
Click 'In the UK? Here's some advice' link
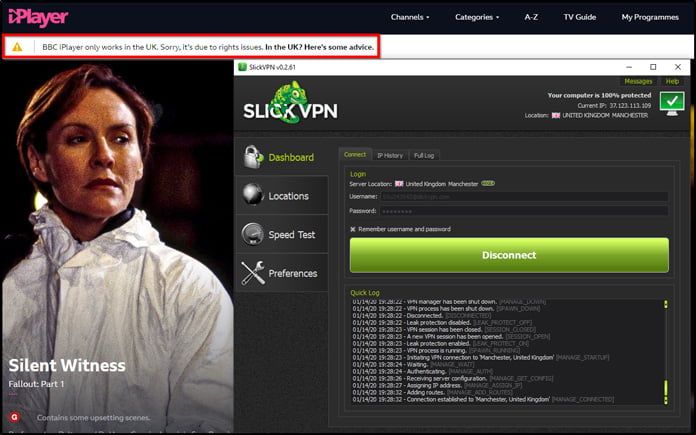[x=320, y=47]
